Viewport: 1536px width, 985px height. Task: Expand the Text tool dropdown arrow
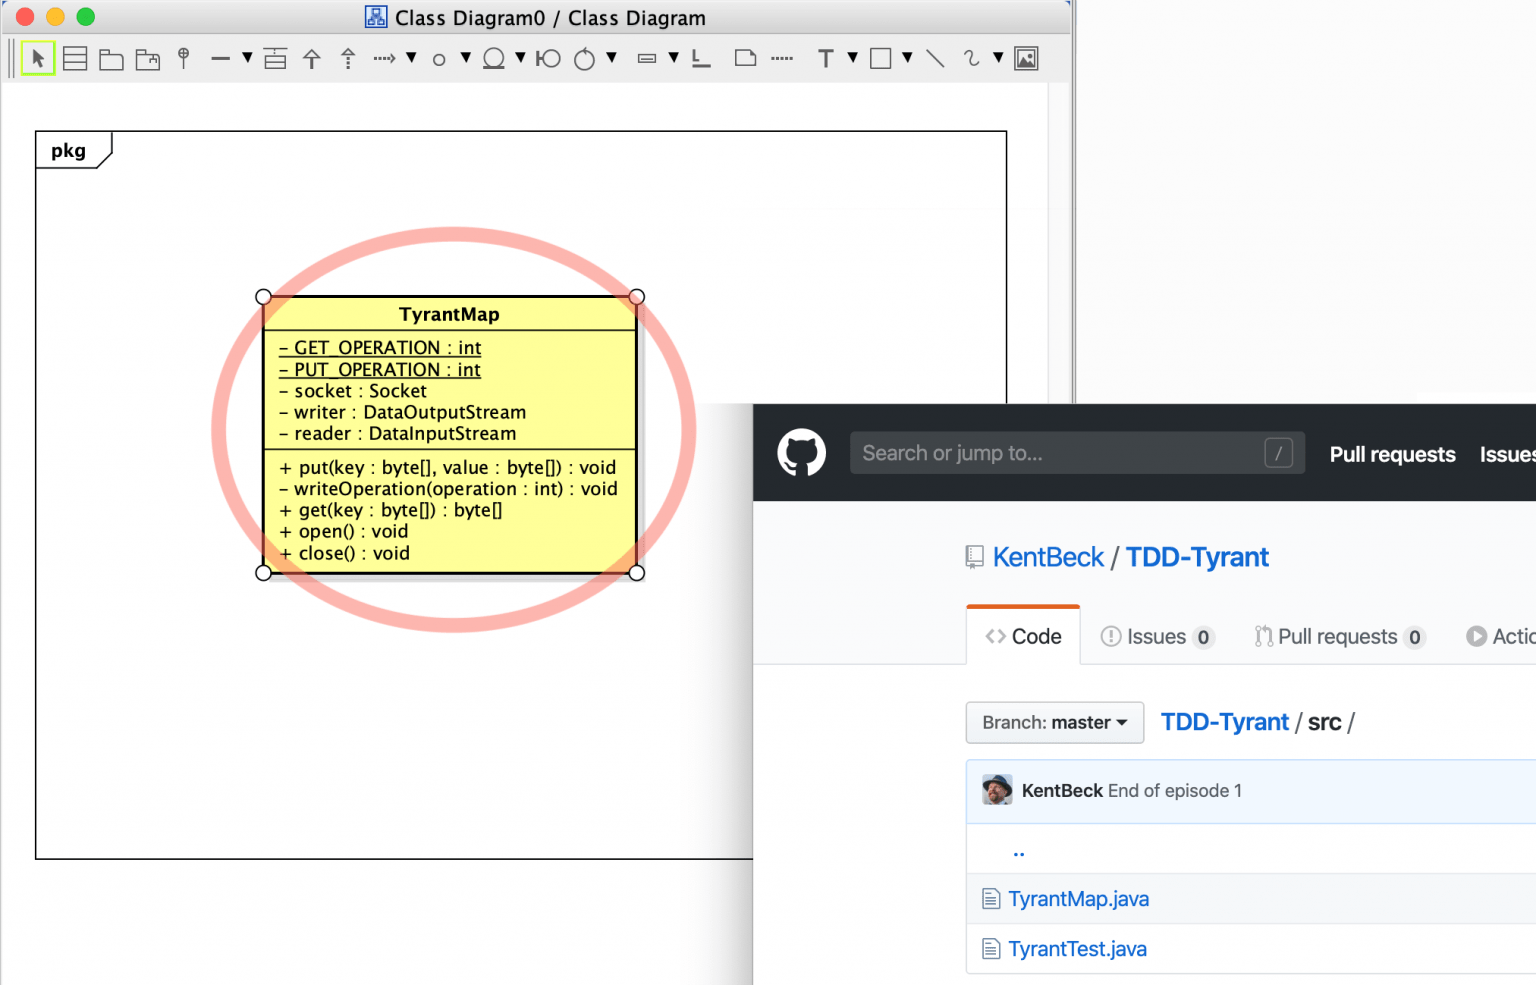pyautogui.click(x=852, y=58)
